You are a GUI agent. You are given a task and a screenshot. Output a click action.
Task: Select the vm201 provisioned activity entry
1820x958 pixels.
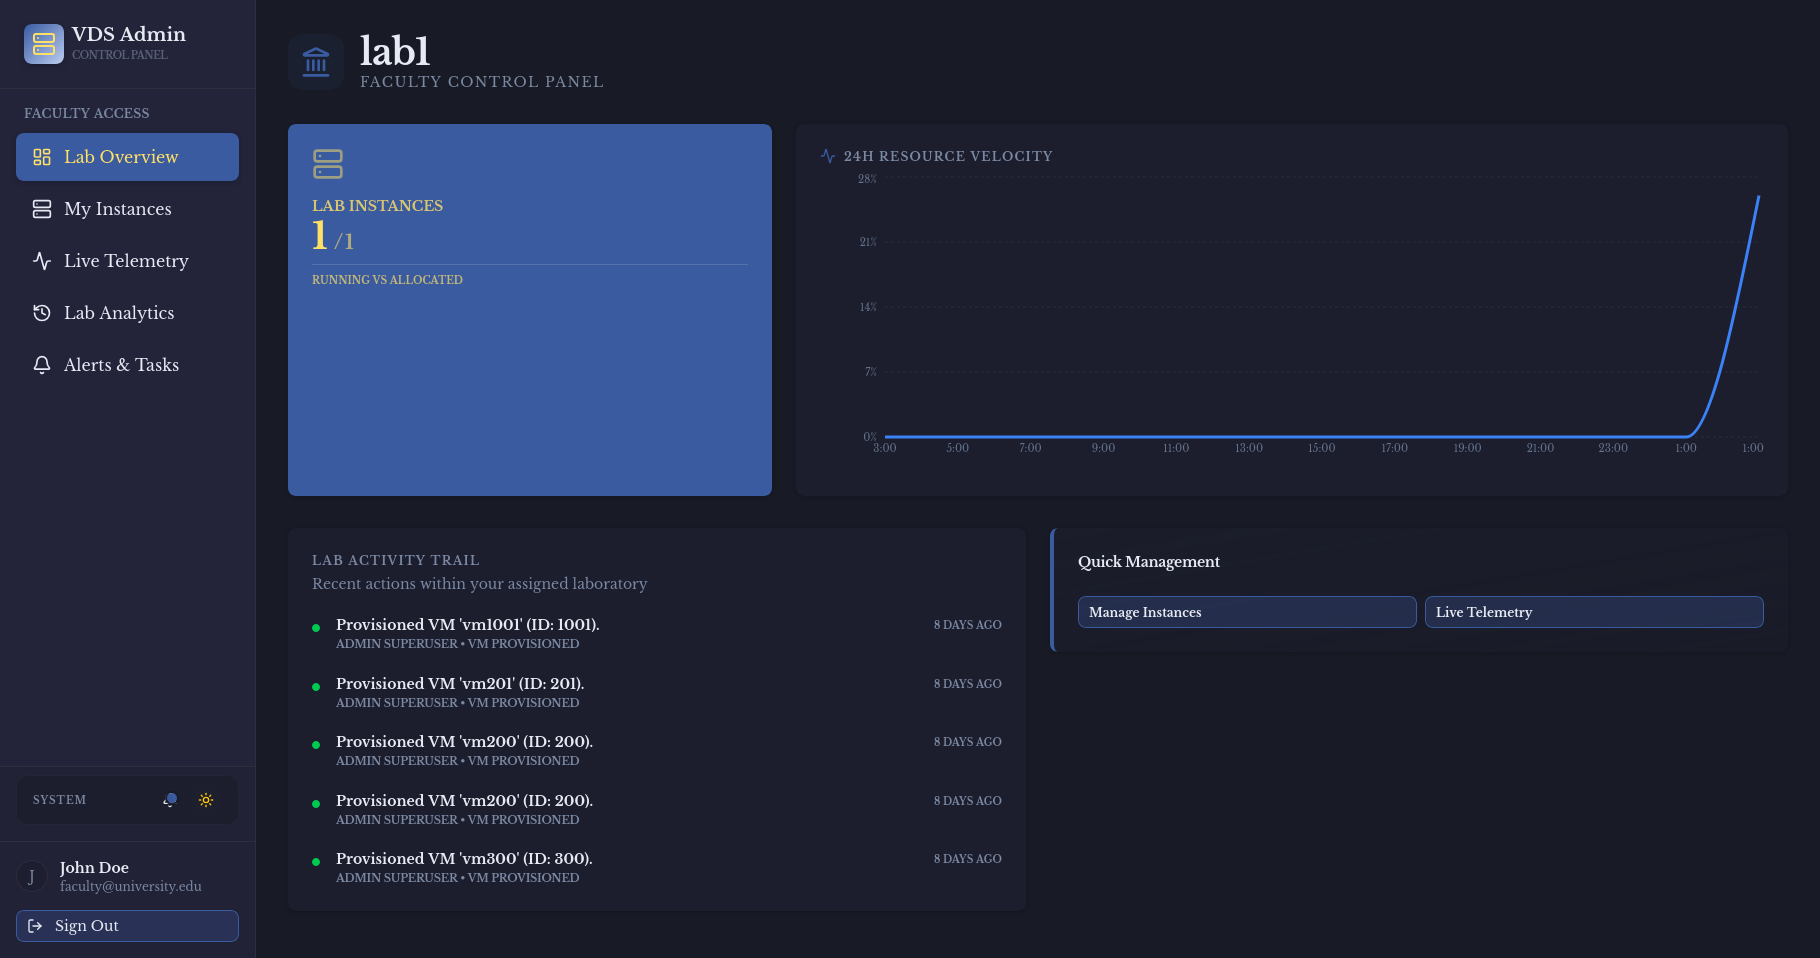click(657, 692)
